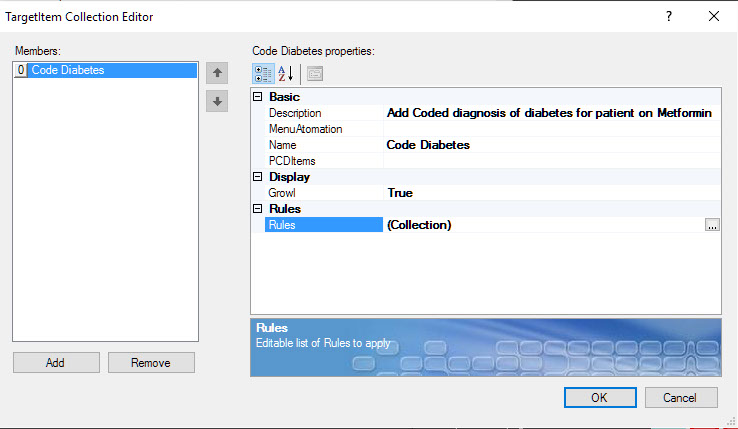Click the Description property value field
This screenshot has width=738, height=429.
(549, 113)
